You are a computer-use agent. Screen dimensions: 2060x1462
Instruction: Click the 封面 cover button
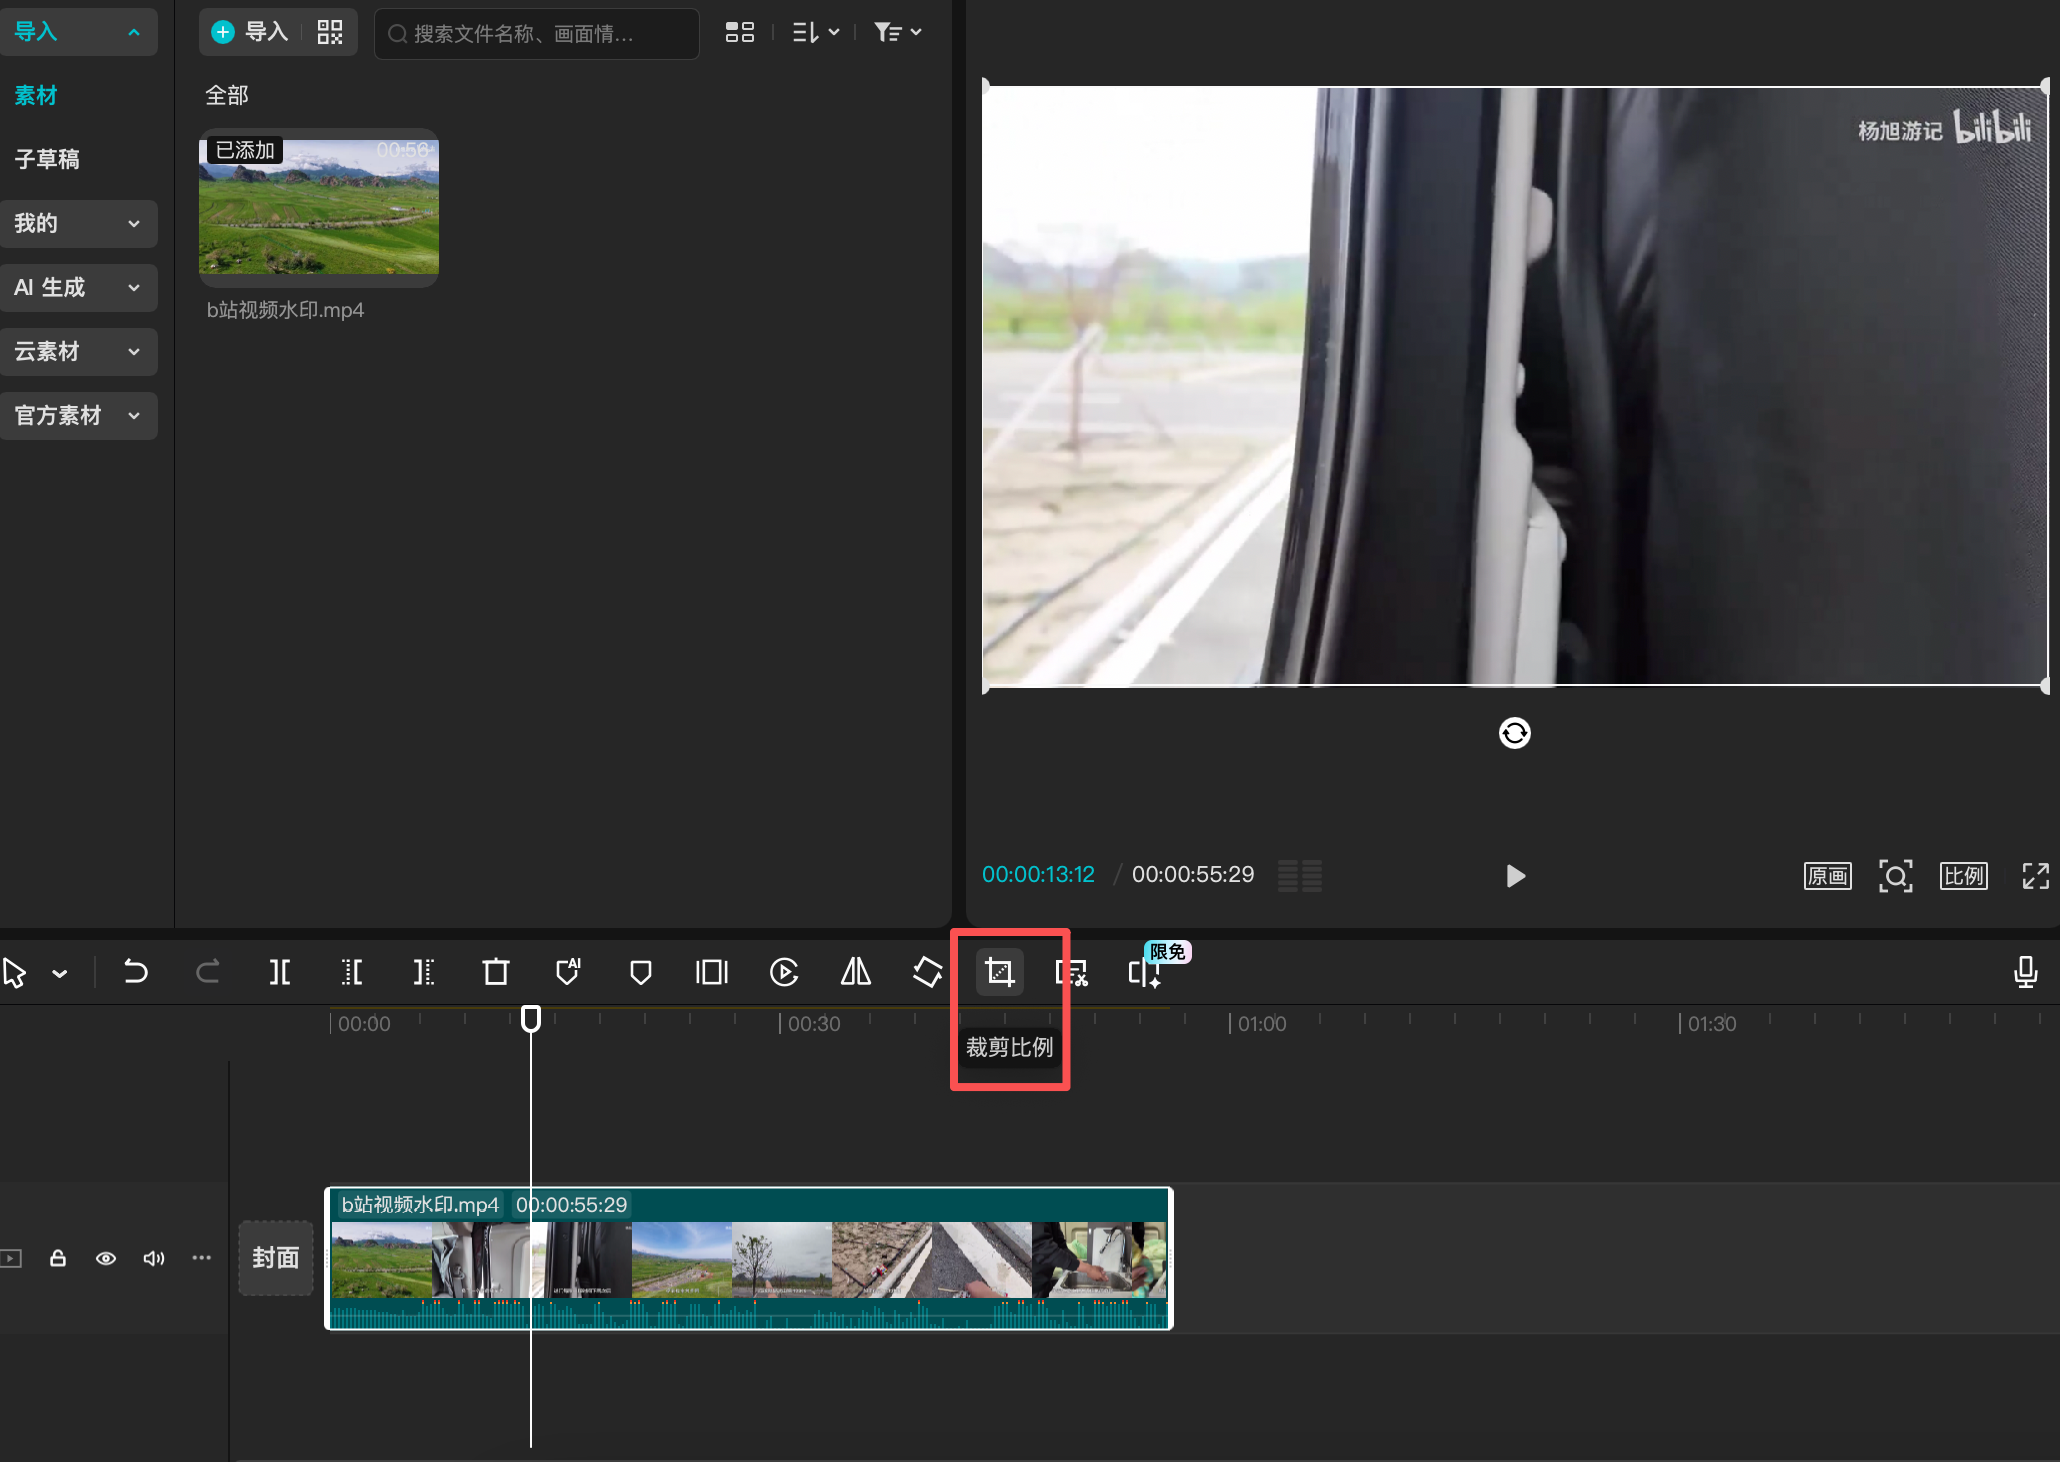point(275,1258)
